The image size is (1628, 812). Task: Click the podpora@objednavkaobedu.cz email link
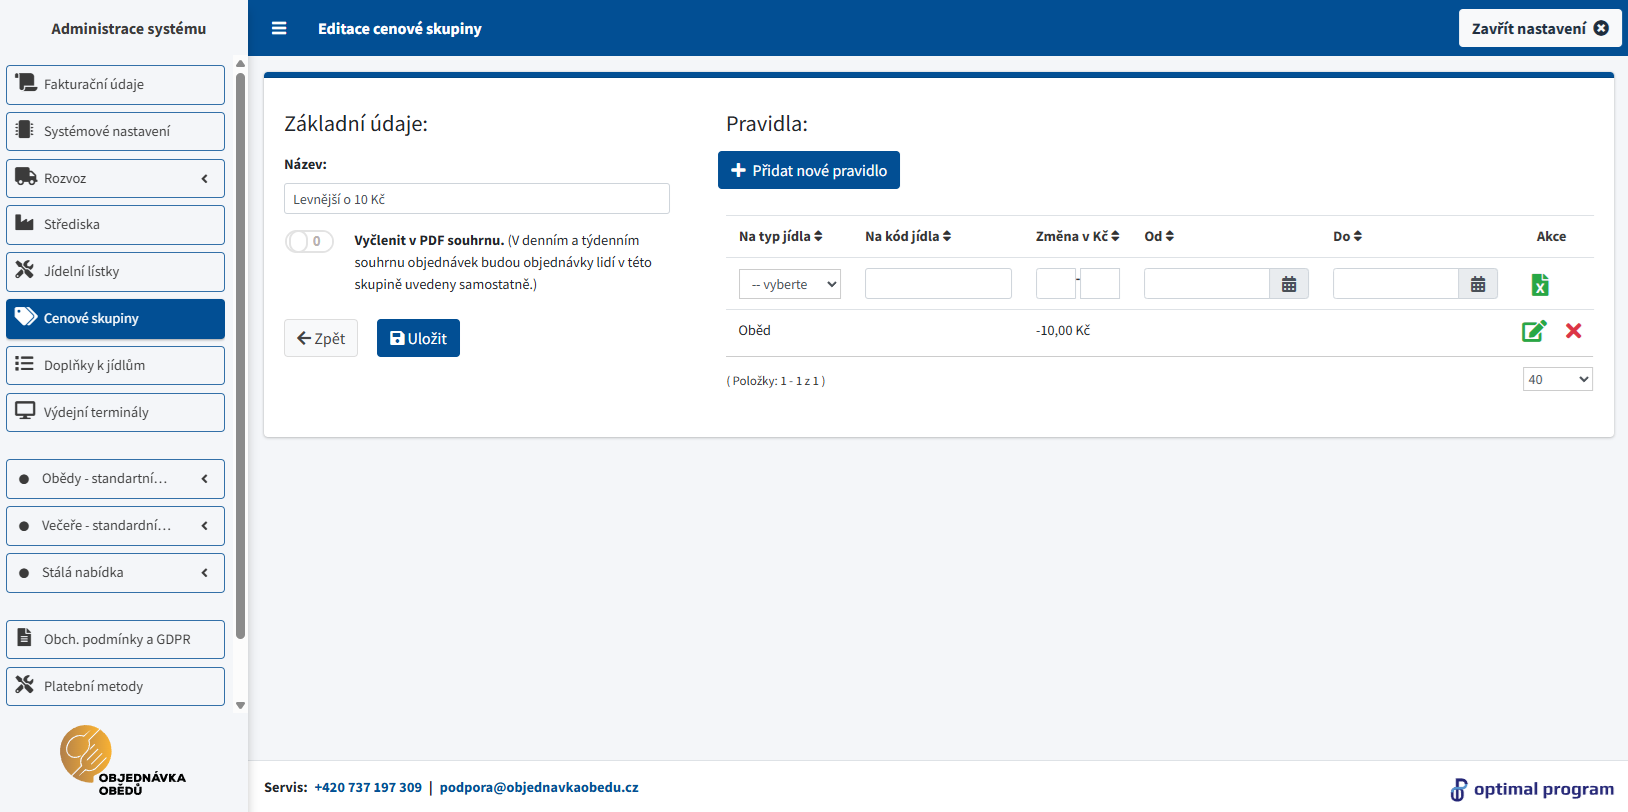pos(539,787)
